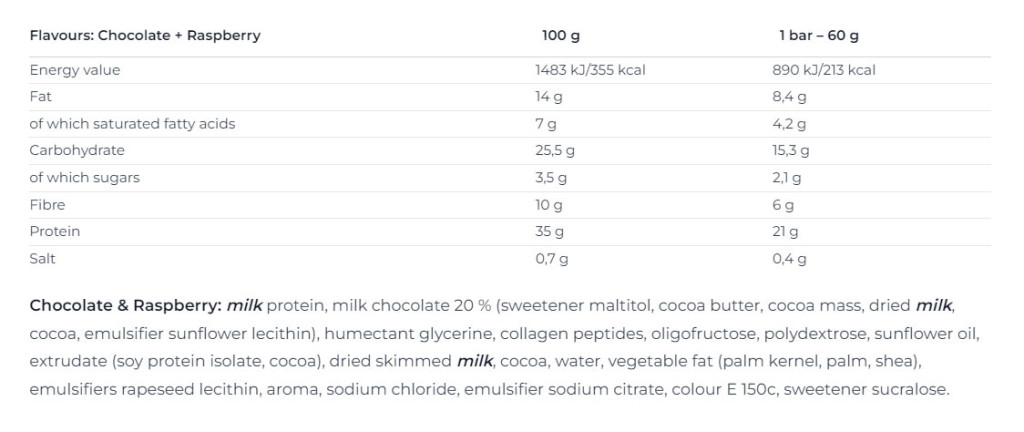The width and height of the screenshot is (1024, 432).
Task: Click the "of which sugars" row label
Action: pyautogui.click(x=85, y=177)
